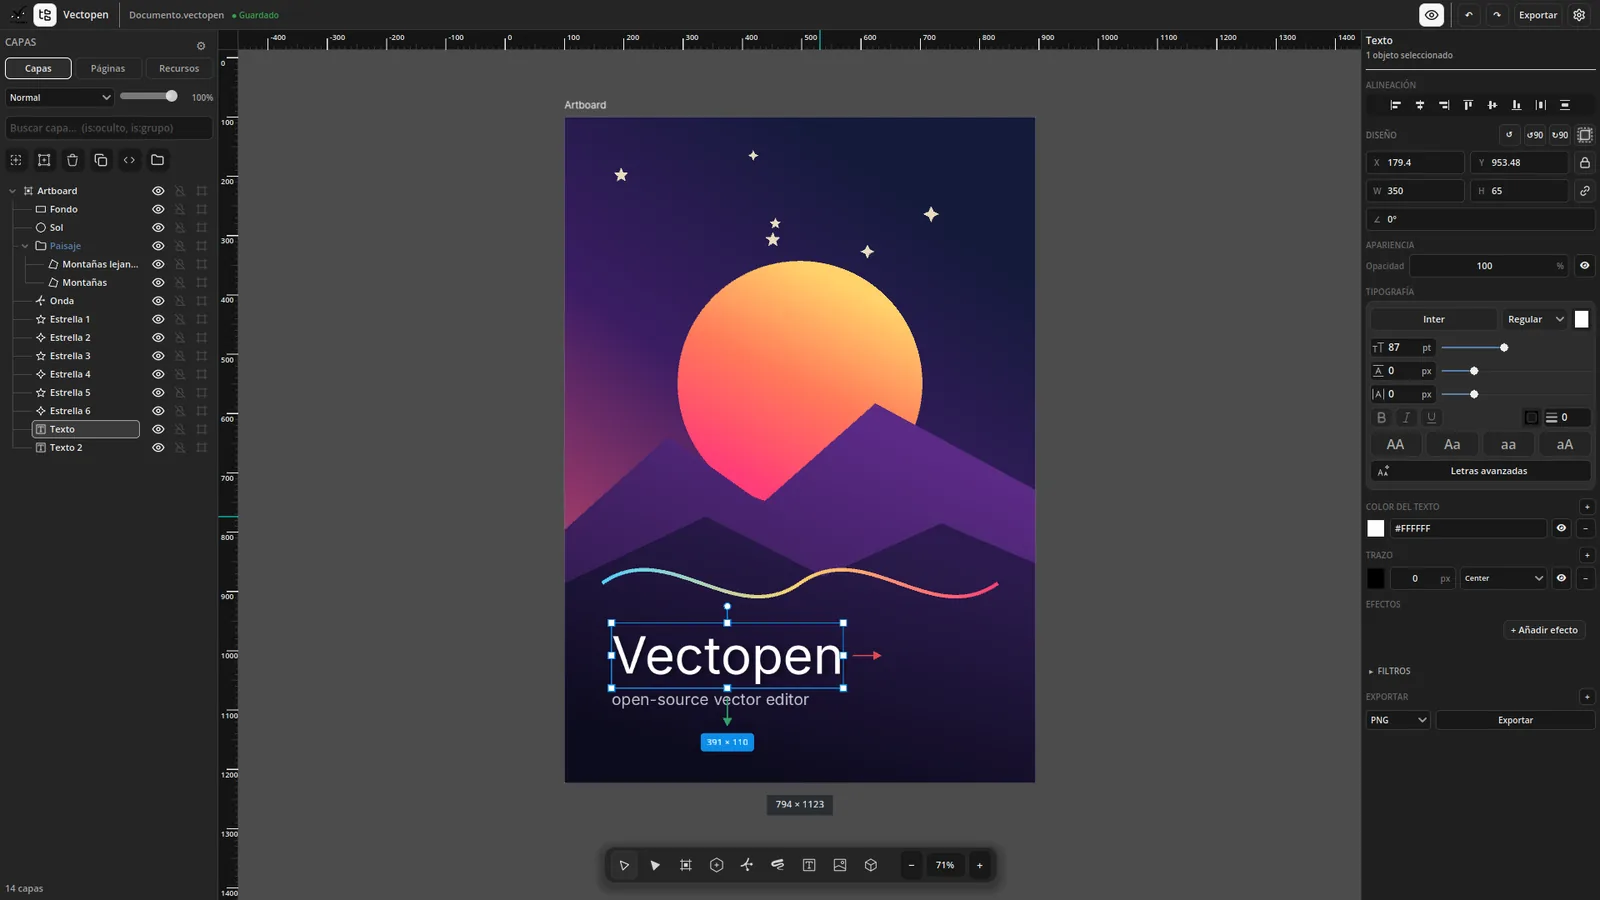Click the 3D cube component tool
Screen dimensions: 1600x900
[x=871, y=865]
